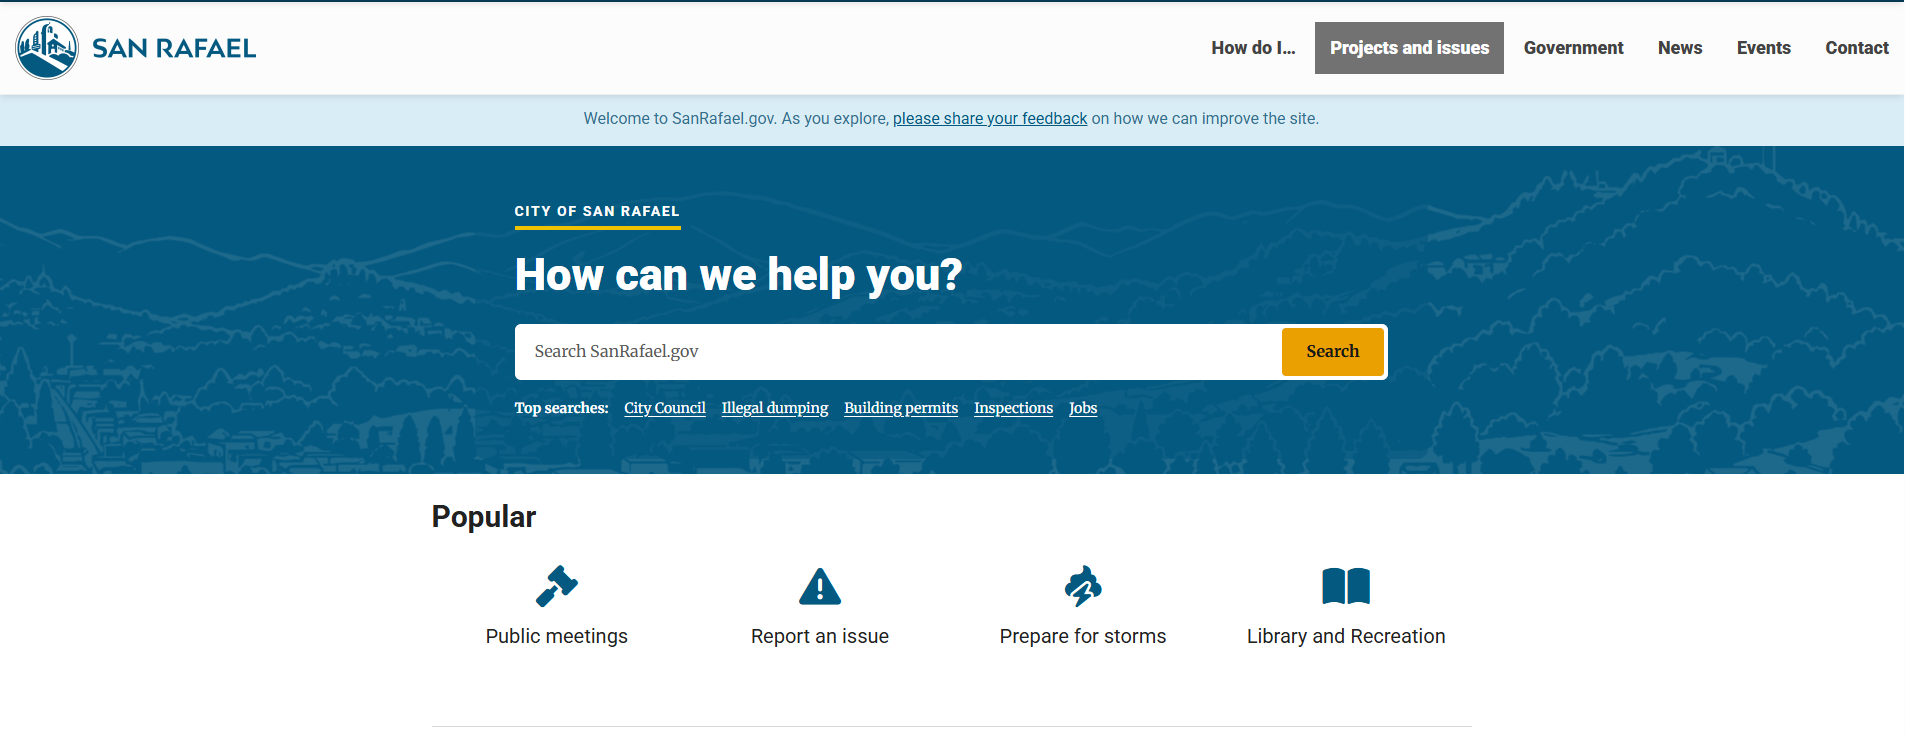Click the warning triangle Report an issue icon
The height and width of the screenshot is (732, 1905).
tap(820, 586)
